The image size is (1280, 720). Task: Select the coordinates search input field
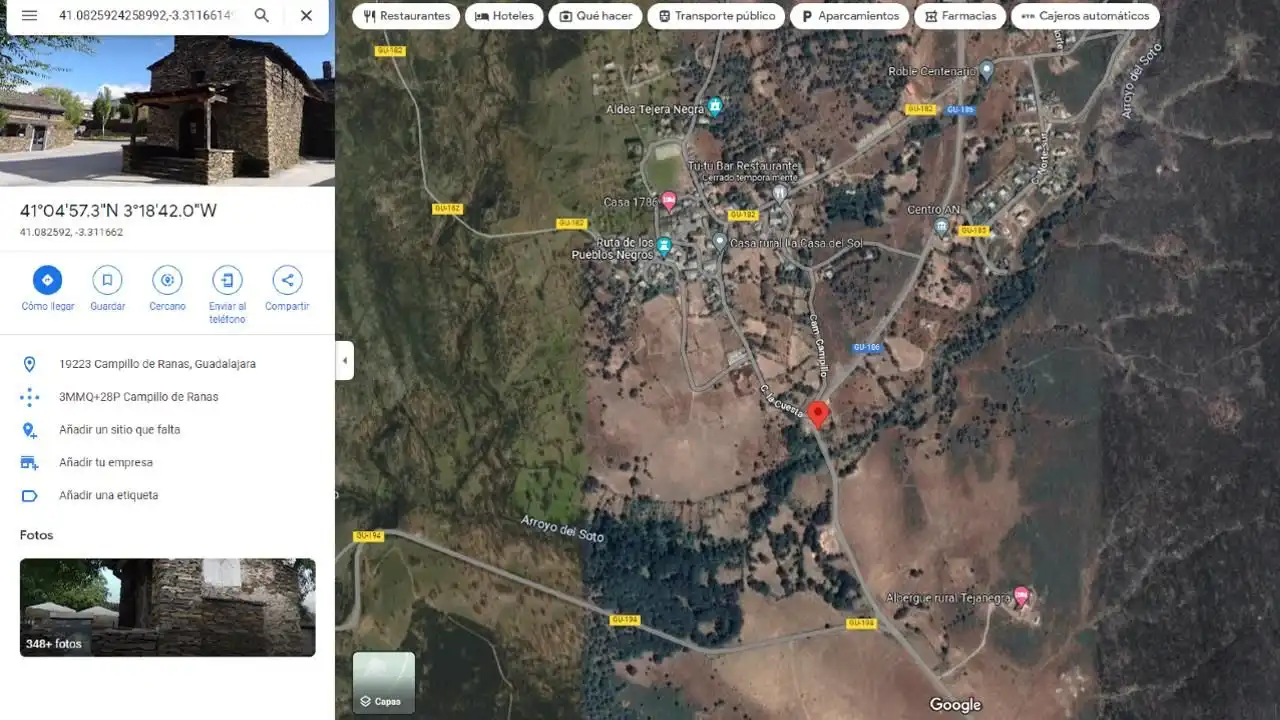tap(146, 16)
